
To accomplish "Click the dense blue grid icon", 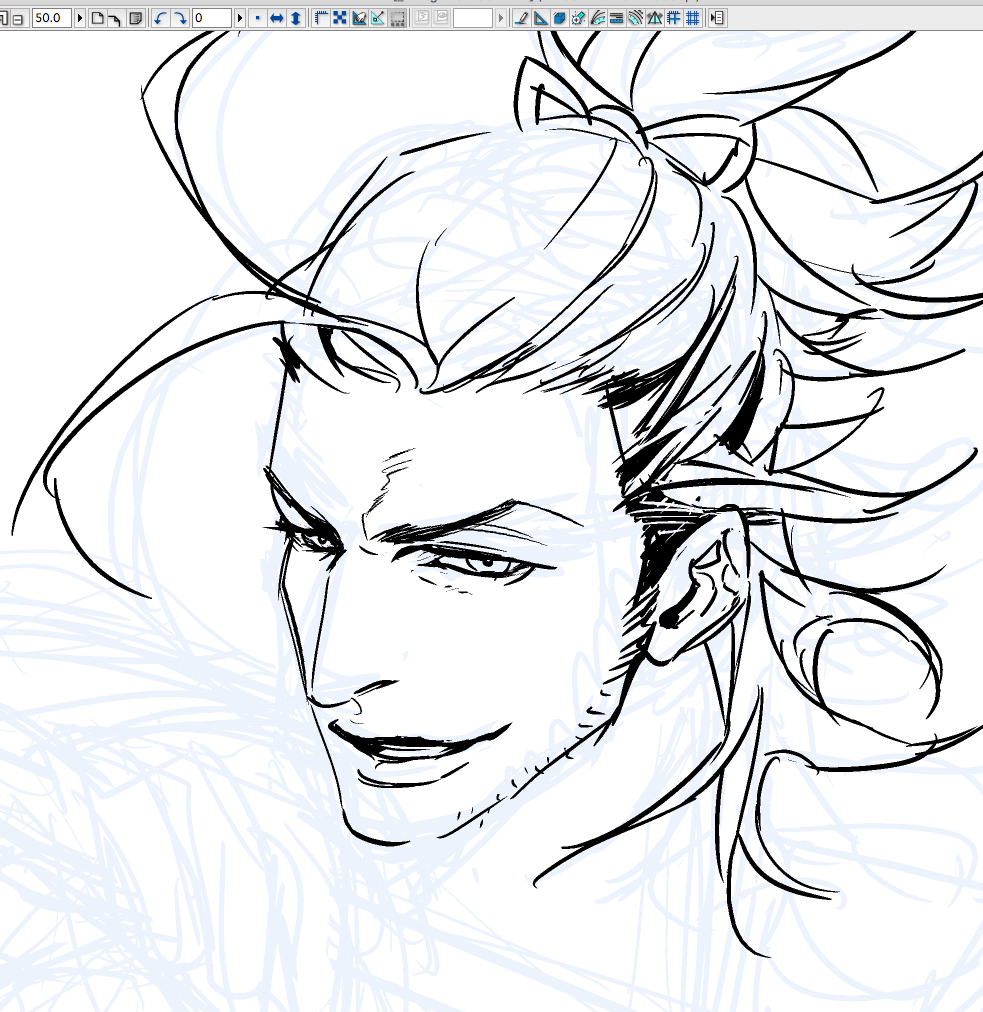I will [693, 18].
